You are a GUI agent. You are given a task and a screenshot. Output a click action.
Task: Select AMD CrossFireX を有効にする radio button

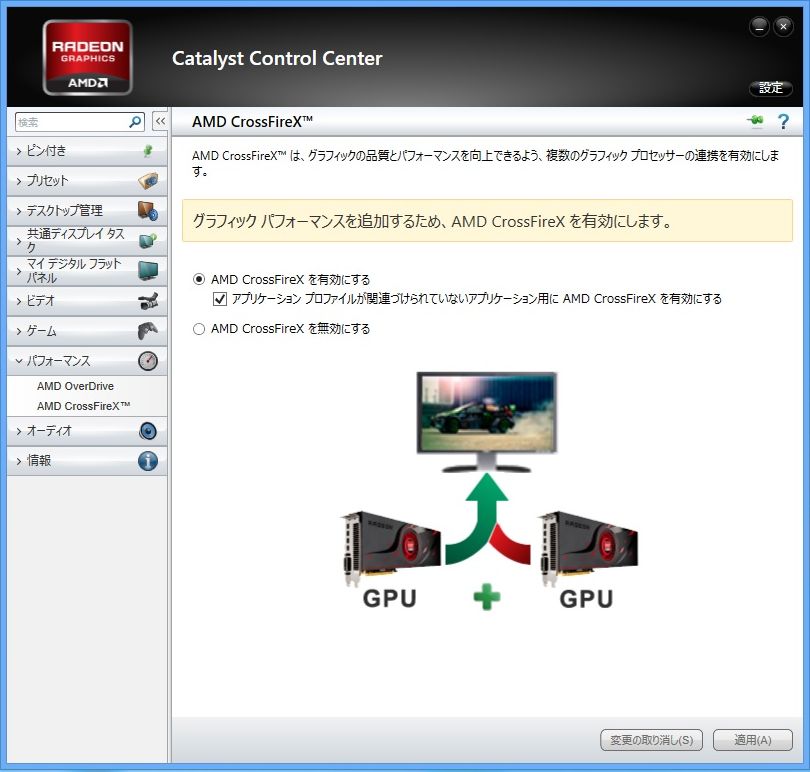tap(199, 280)
